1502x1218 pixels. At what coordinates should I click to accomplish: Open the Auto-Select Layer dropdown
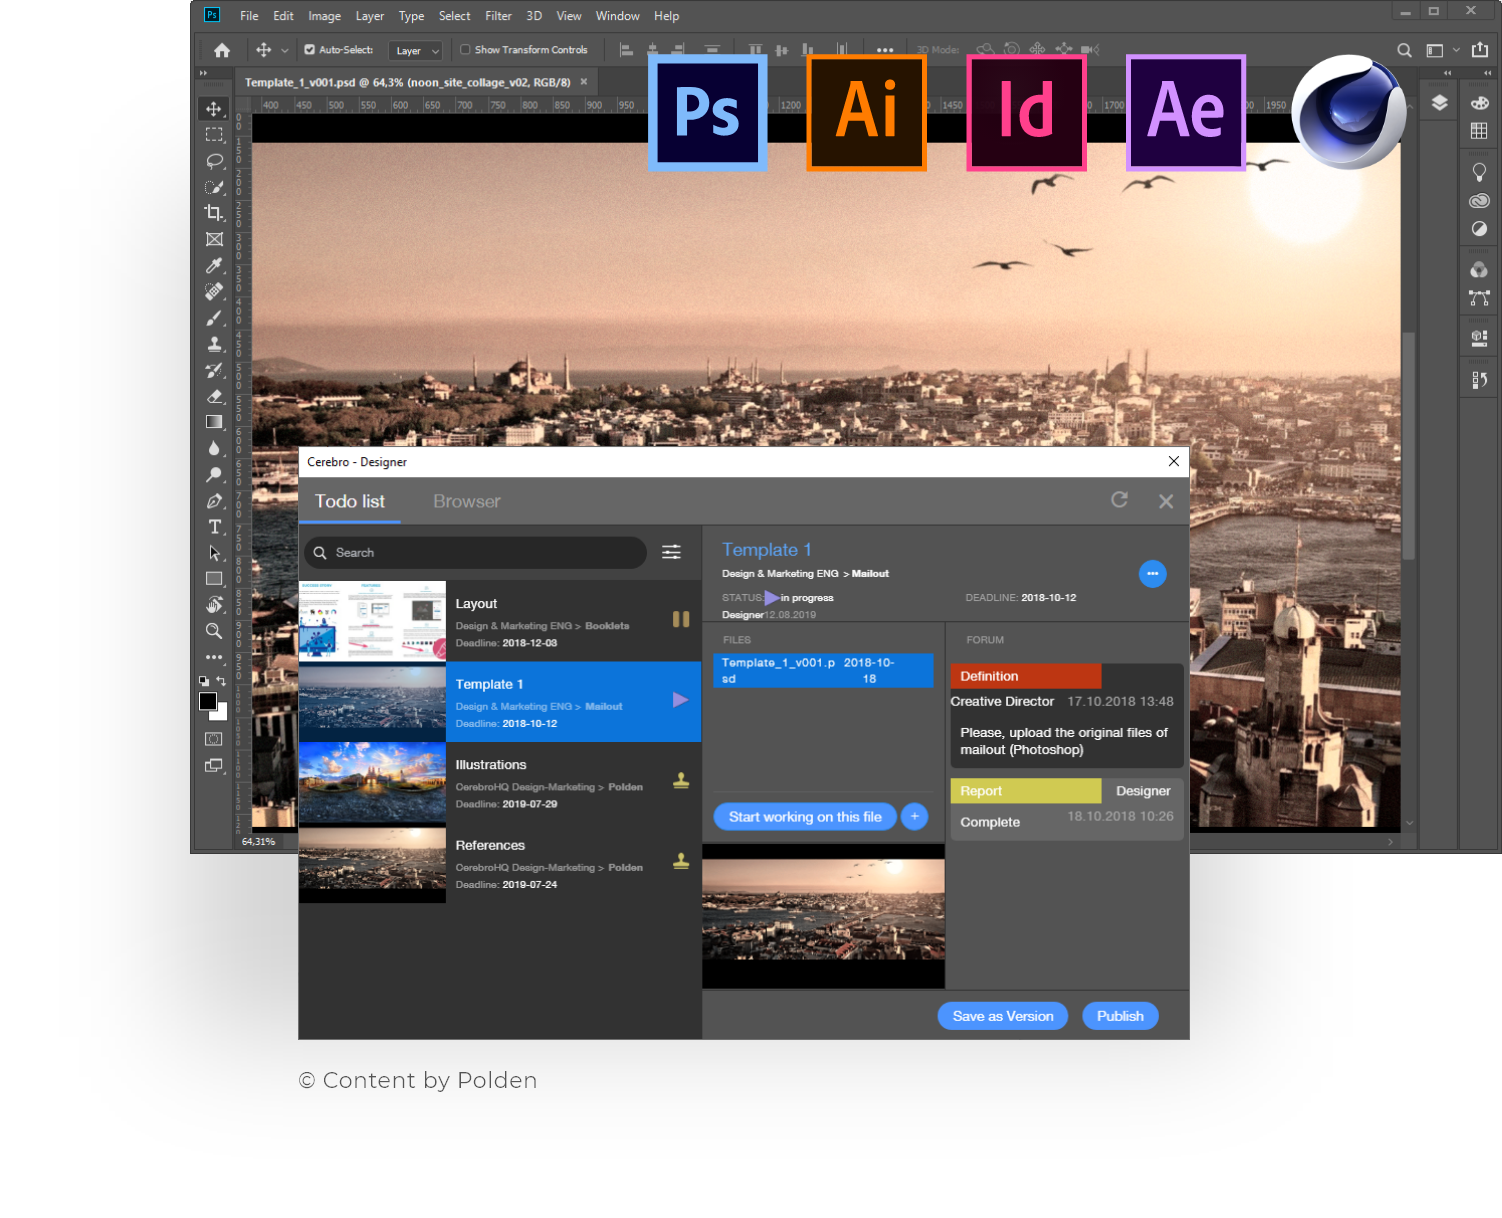pyautogui.click(x=416, y=51)
